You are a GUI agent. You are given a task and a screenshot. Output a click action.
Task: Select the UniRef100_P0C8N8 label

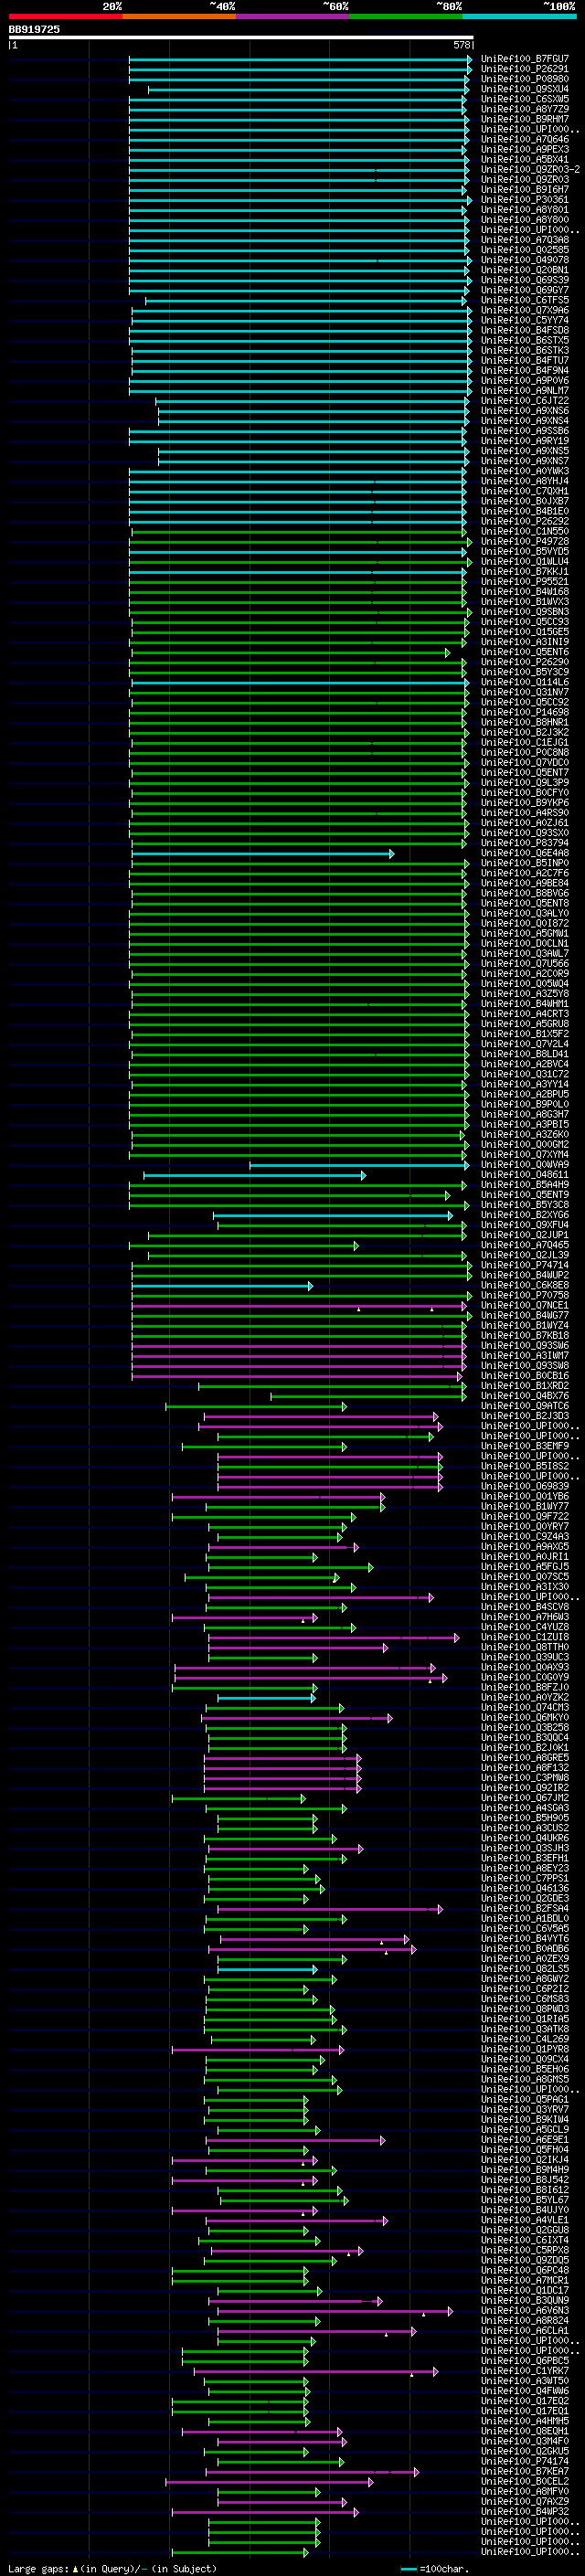524,752
